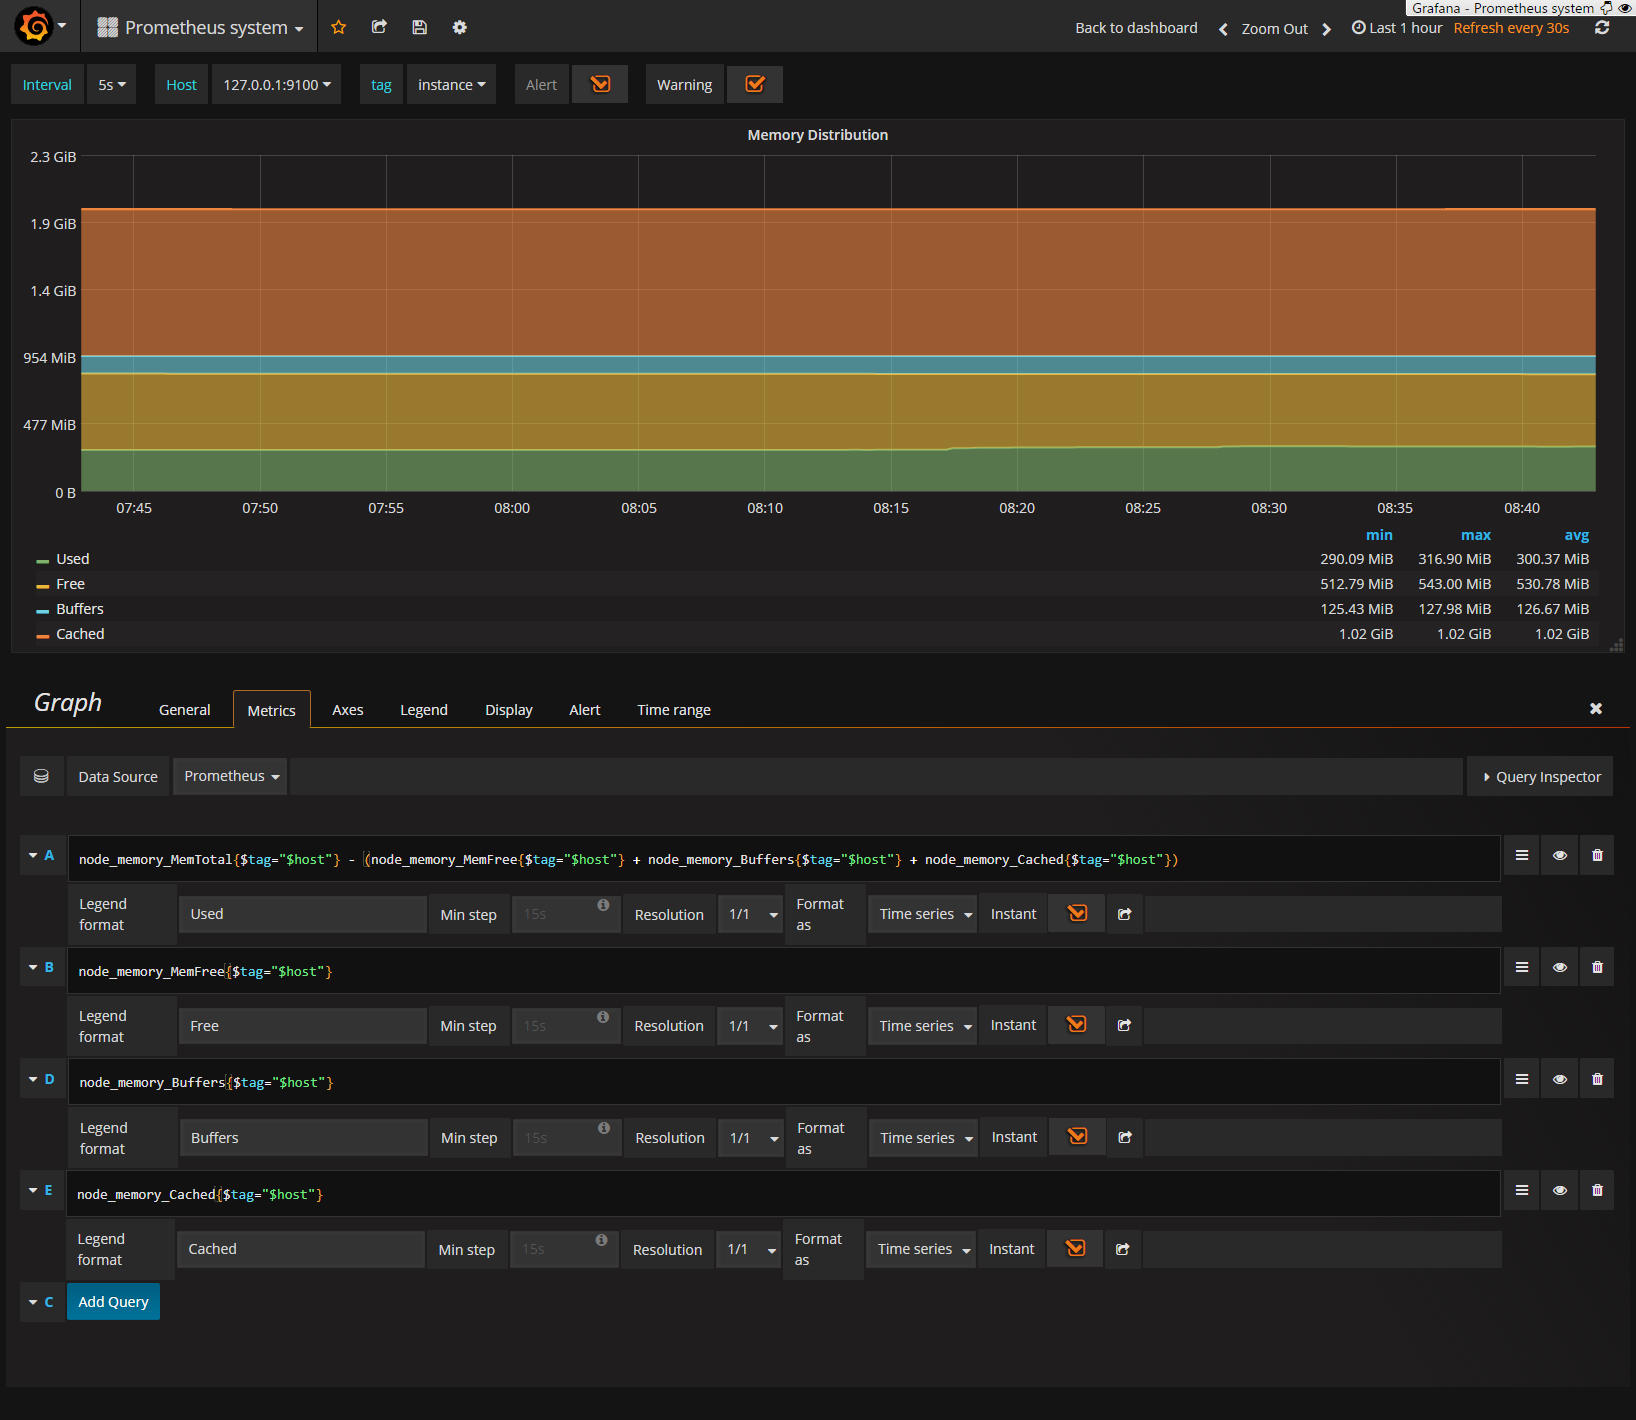This screenshot has width=1636, height=1420.
Task: Click link-to-Prometheus icon for query D
Action: click(1125, 1137)
